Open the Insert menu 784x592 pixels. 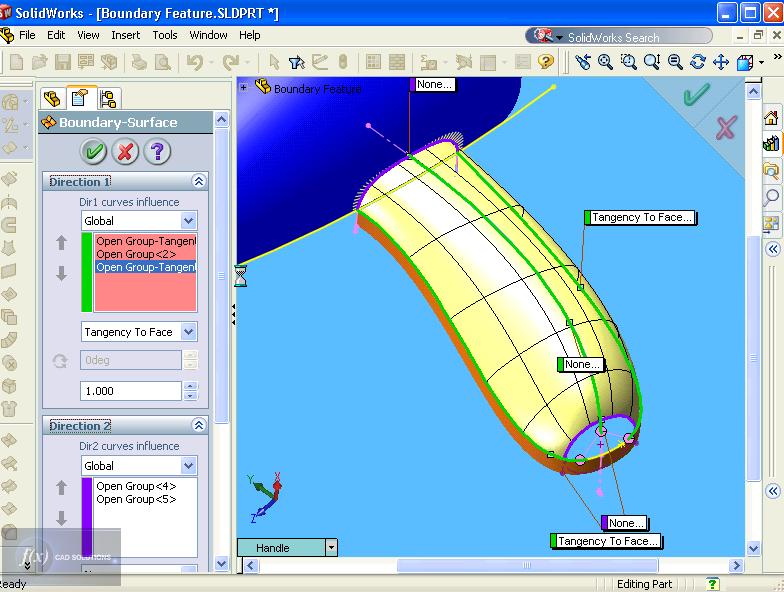tap(126, 35)
